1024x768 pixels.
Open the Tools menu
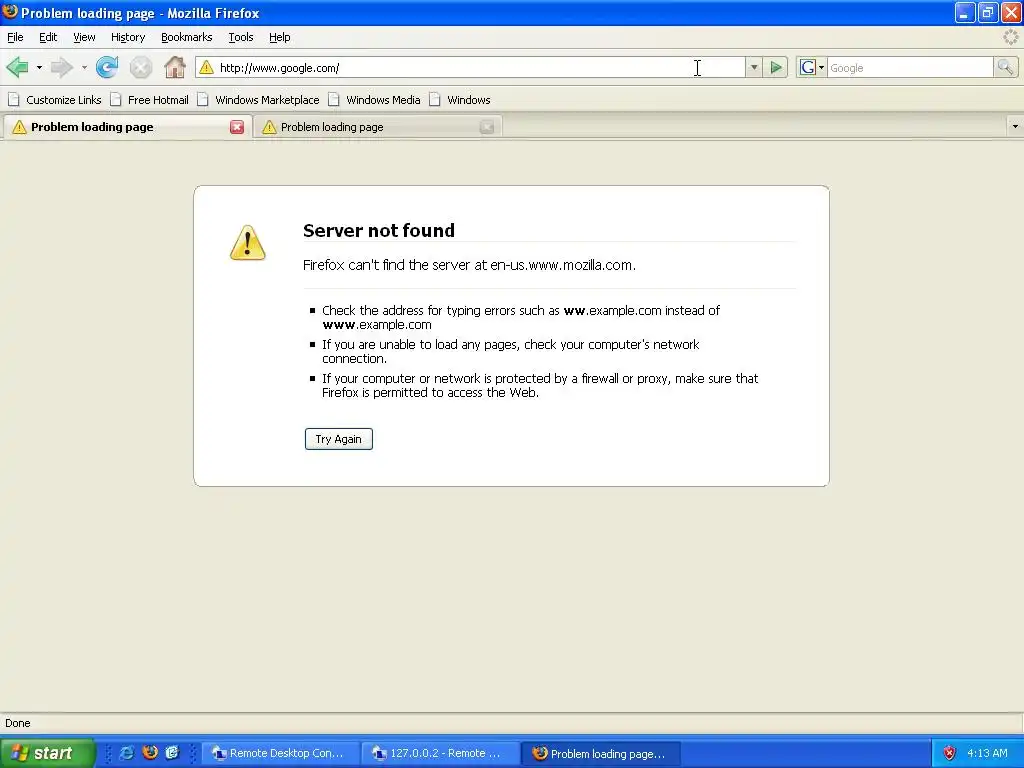point(240,37)
